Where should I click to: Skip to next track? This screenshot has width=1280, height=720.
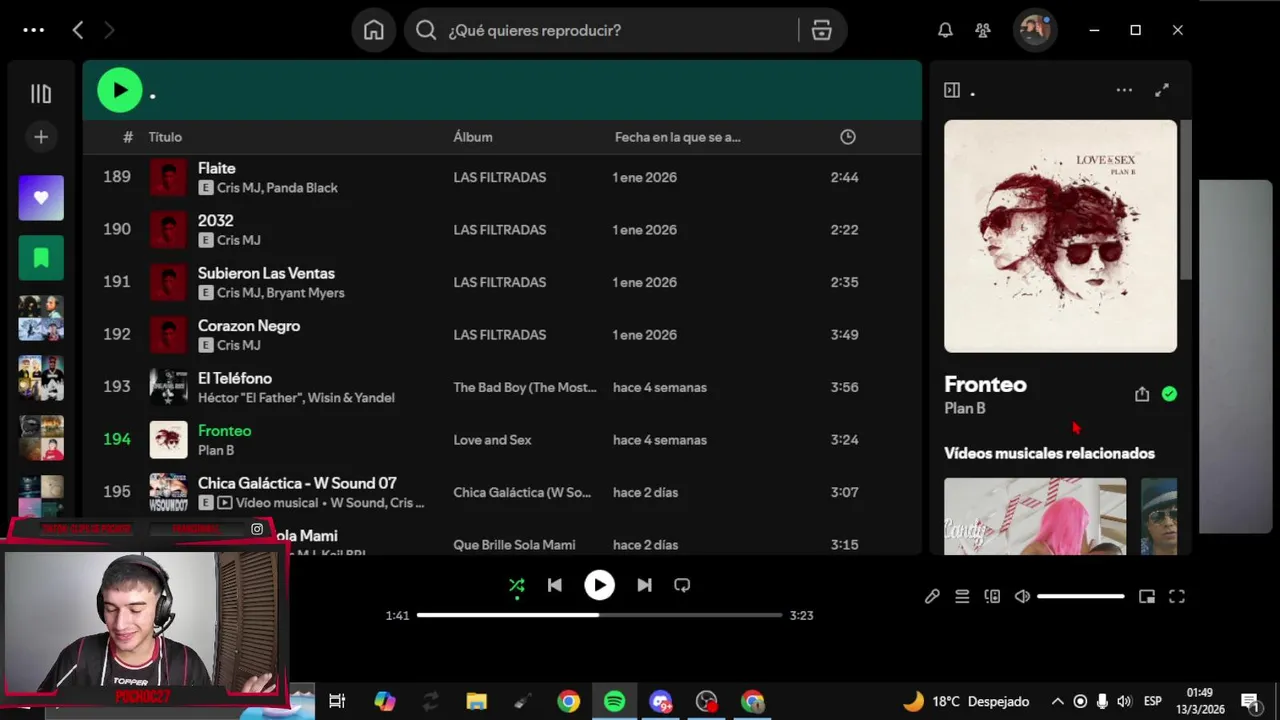[x=644, y=585]
